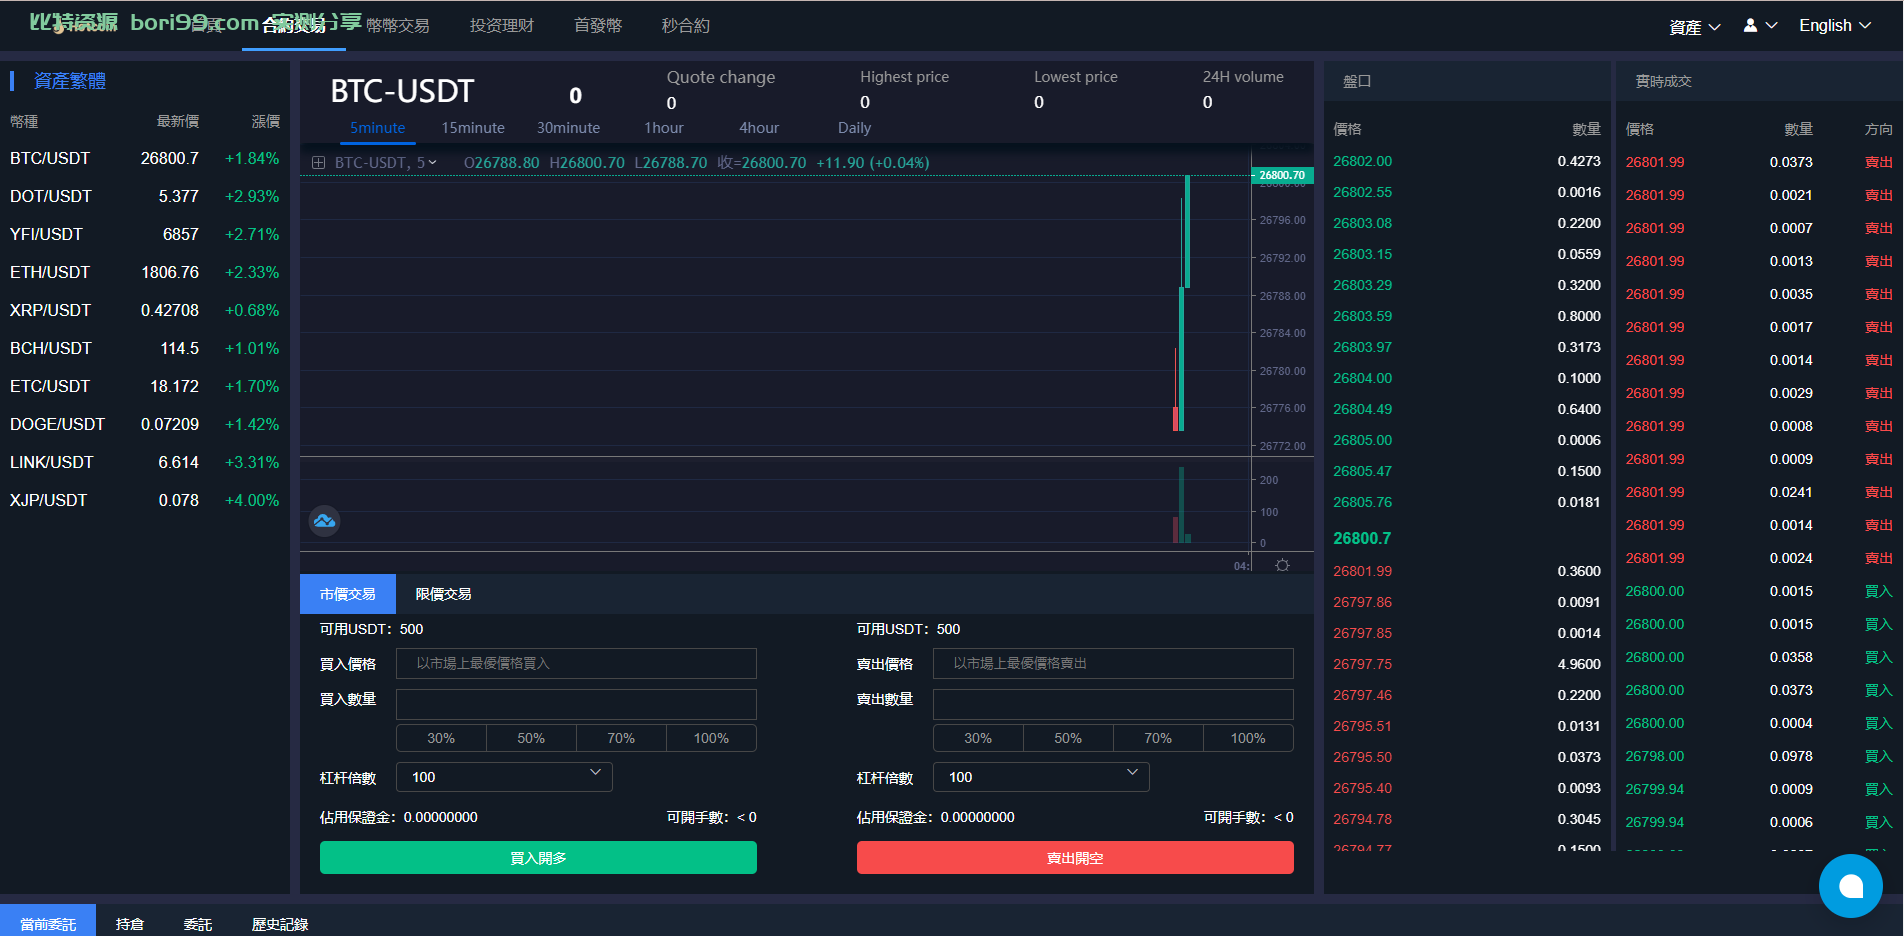Open the 當前委託 bottom tab

tap(48, 923)
